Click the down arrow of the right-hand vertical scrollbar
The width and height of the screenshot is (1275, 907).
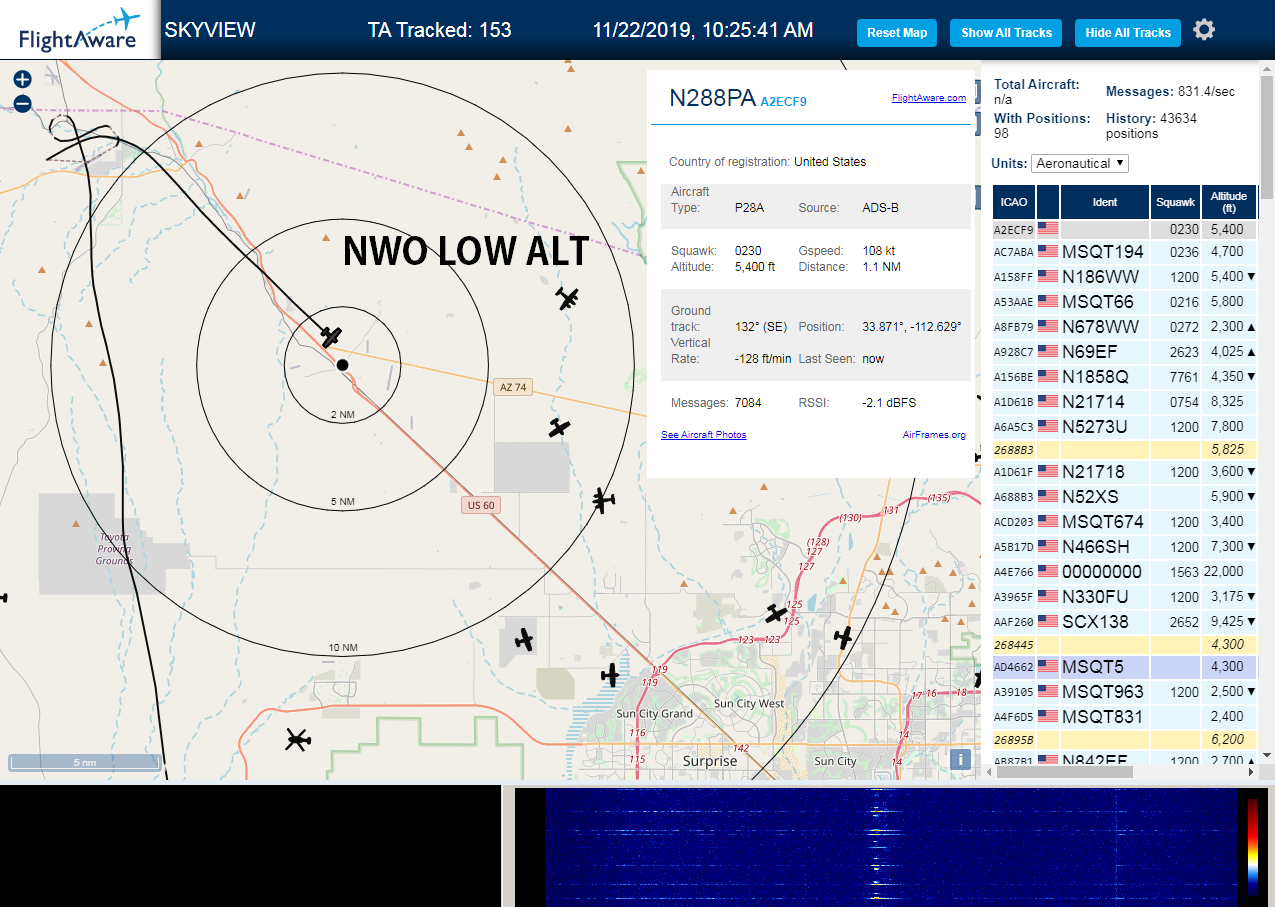pyautogui.click(x=1267, y=755)
